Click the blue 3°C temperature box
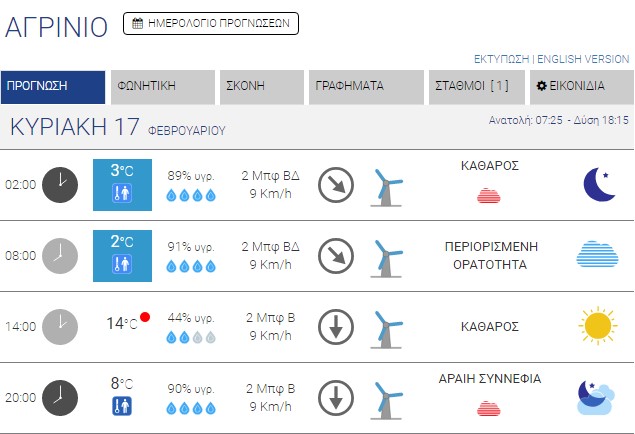Image resolution: width=635 pixels, height=434 pixels. point(122,184)
